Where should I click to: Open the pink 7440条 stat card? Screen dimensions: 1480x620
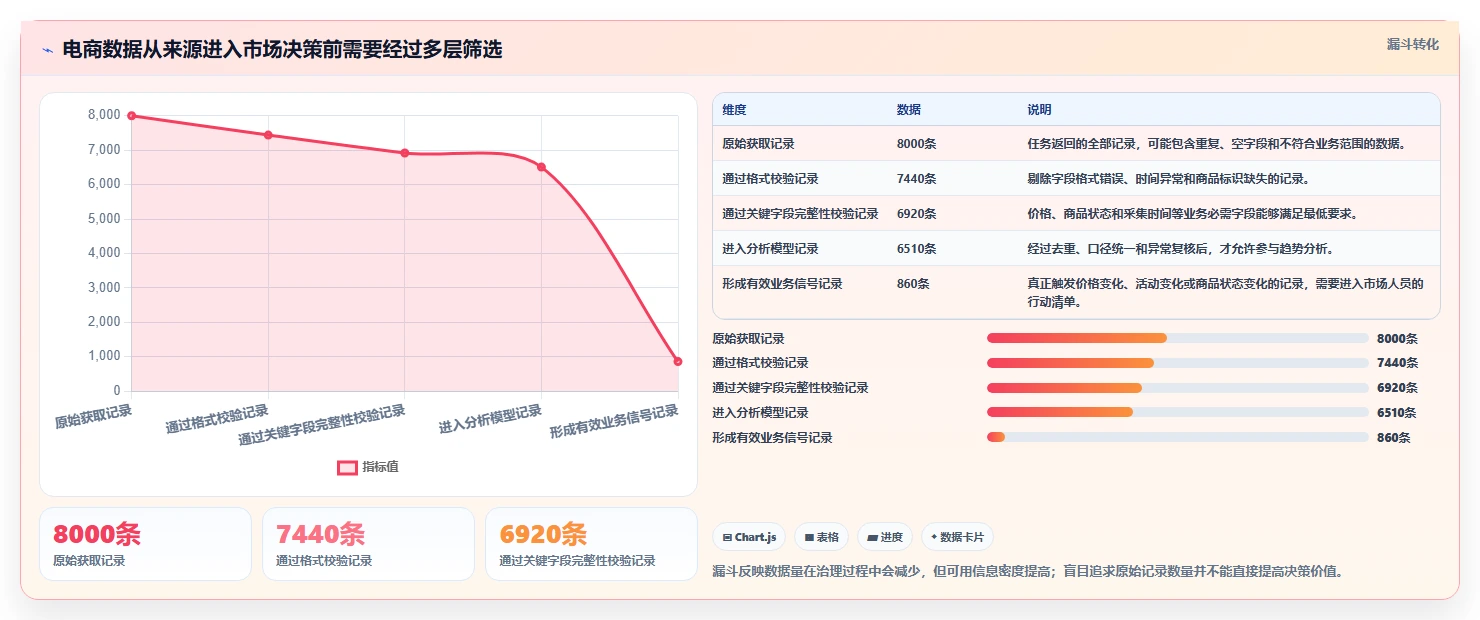tap(368, 544)
